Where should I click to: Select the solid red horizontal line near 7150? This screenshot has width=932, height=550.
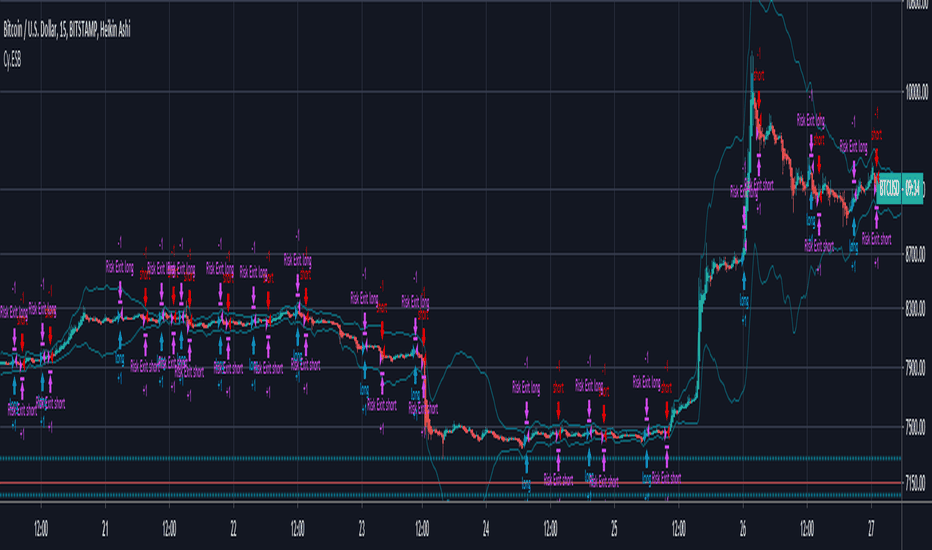point(451,483)
